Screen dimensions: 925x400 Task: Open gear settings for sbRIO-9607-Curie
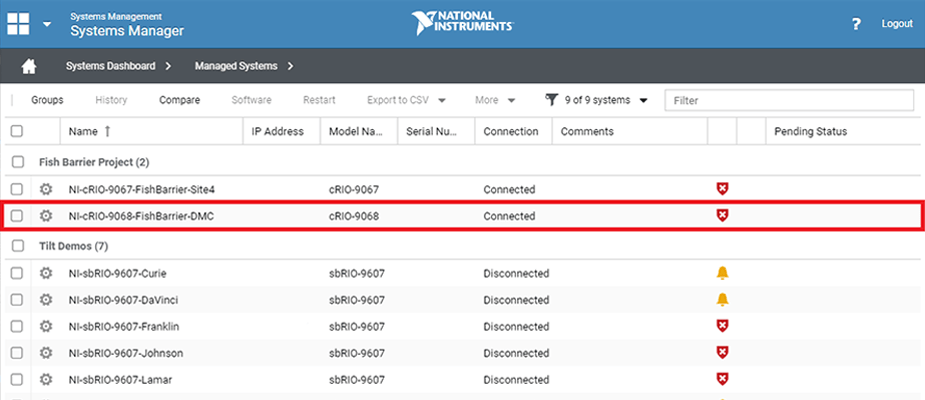coord(46,273)
